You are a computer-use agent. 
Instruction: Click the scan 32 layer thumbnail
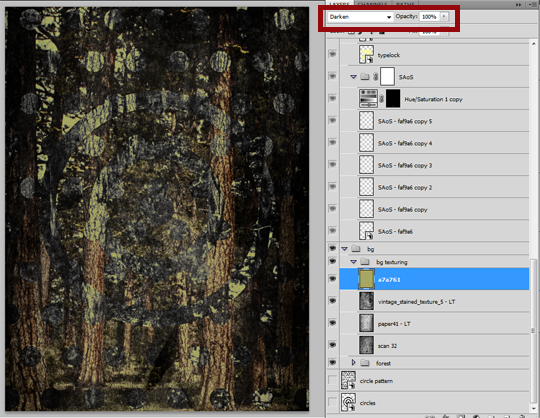point(366,345)
